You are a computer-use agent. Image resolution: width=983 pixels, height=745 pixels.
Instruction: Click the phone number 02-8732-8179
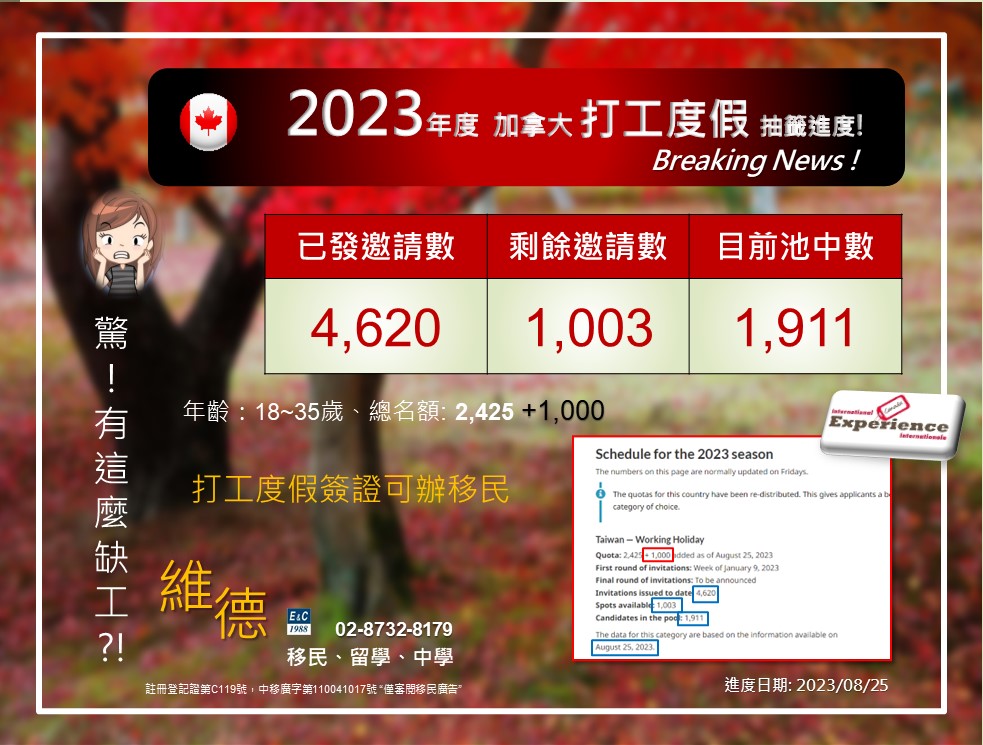click(394, 629)
